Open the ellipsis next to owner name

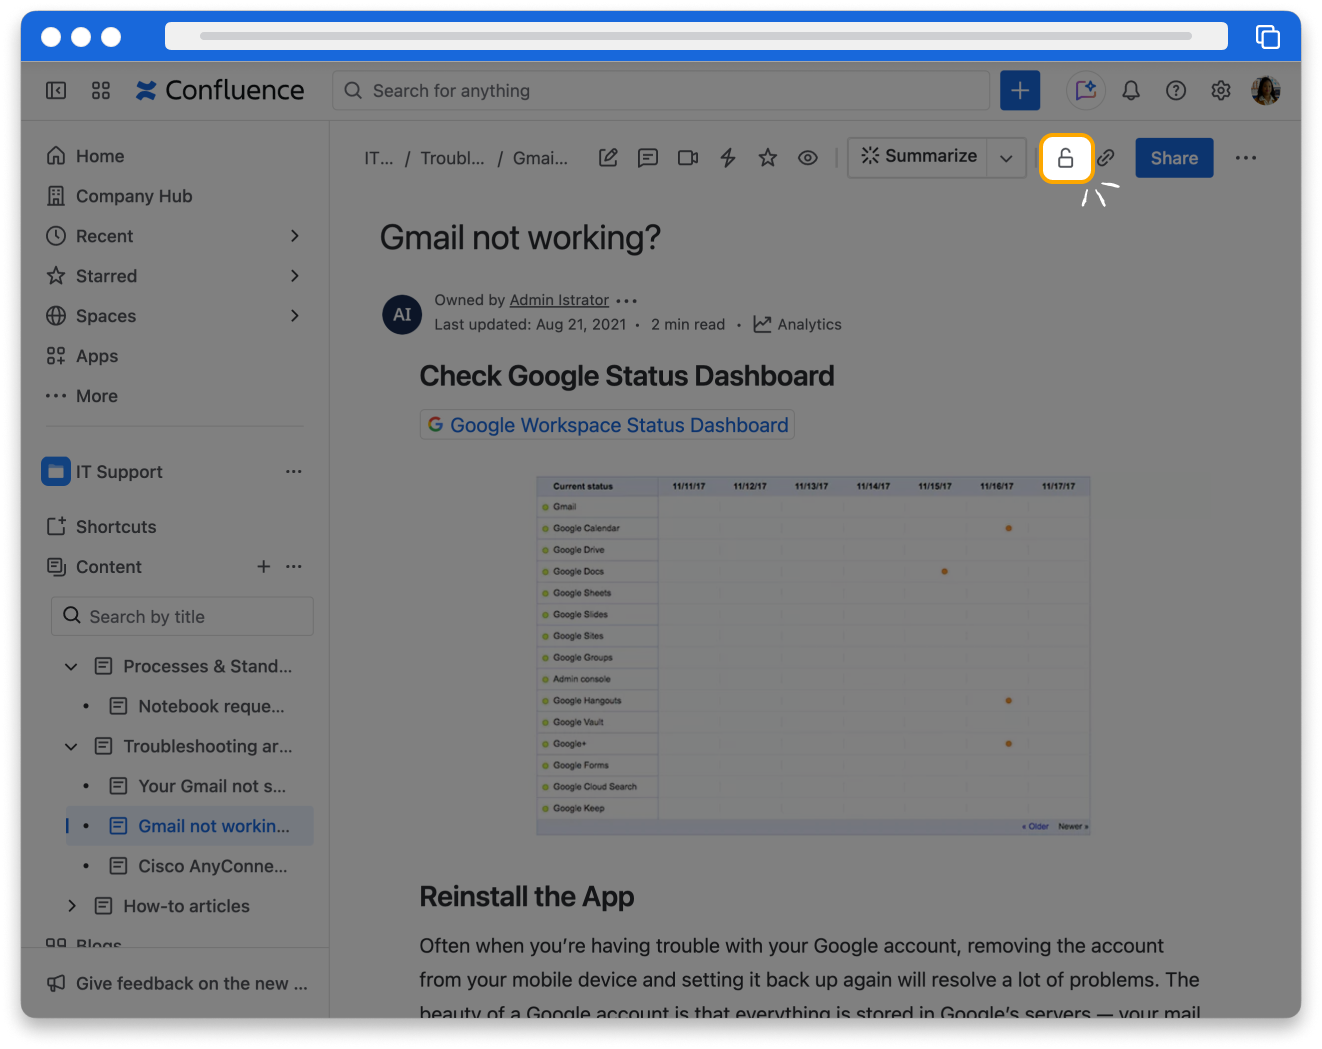coord(627,301)
